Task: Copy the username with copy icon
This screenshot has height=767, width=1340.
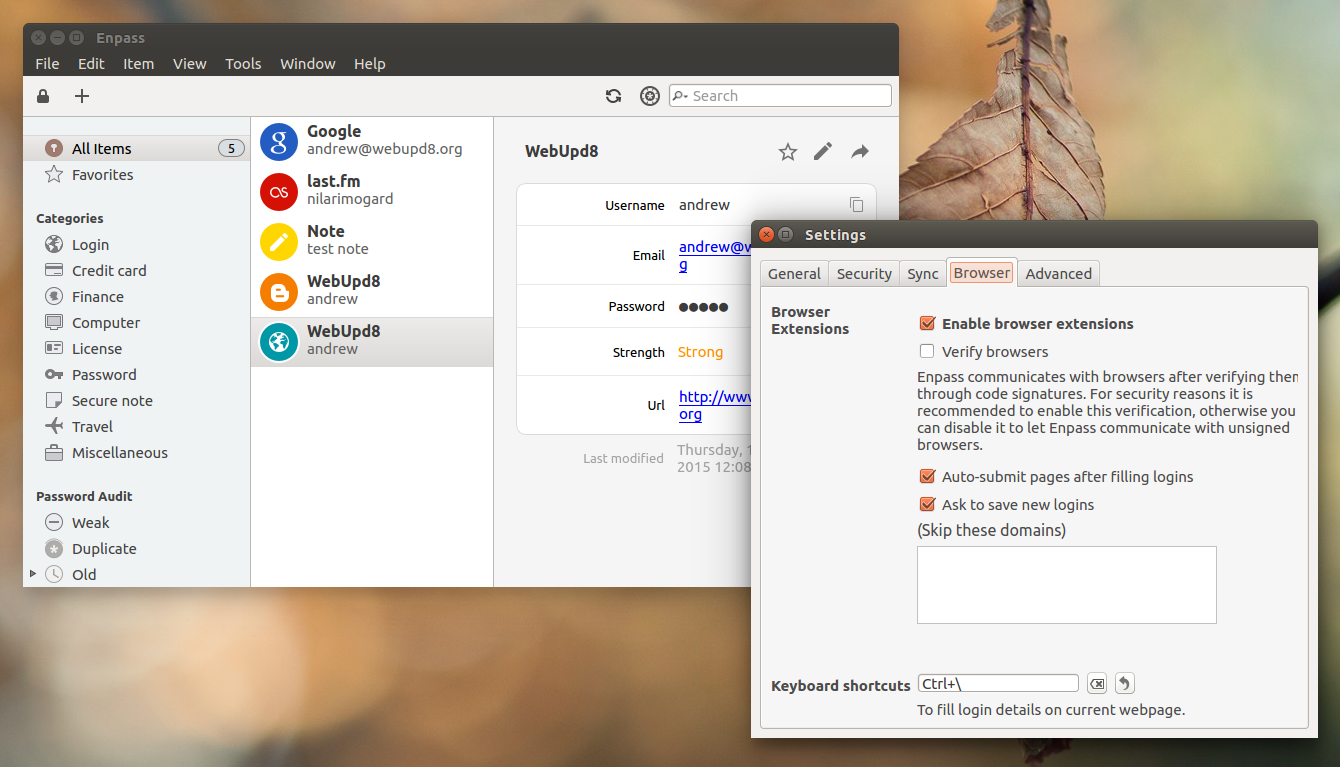Action: (857, 204)
